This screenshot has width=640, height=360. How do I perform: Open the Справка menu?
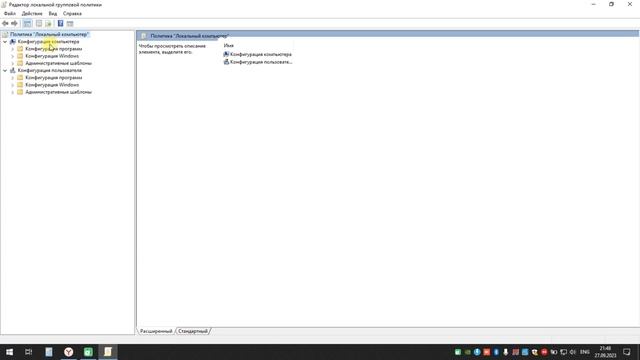(72, 13)
